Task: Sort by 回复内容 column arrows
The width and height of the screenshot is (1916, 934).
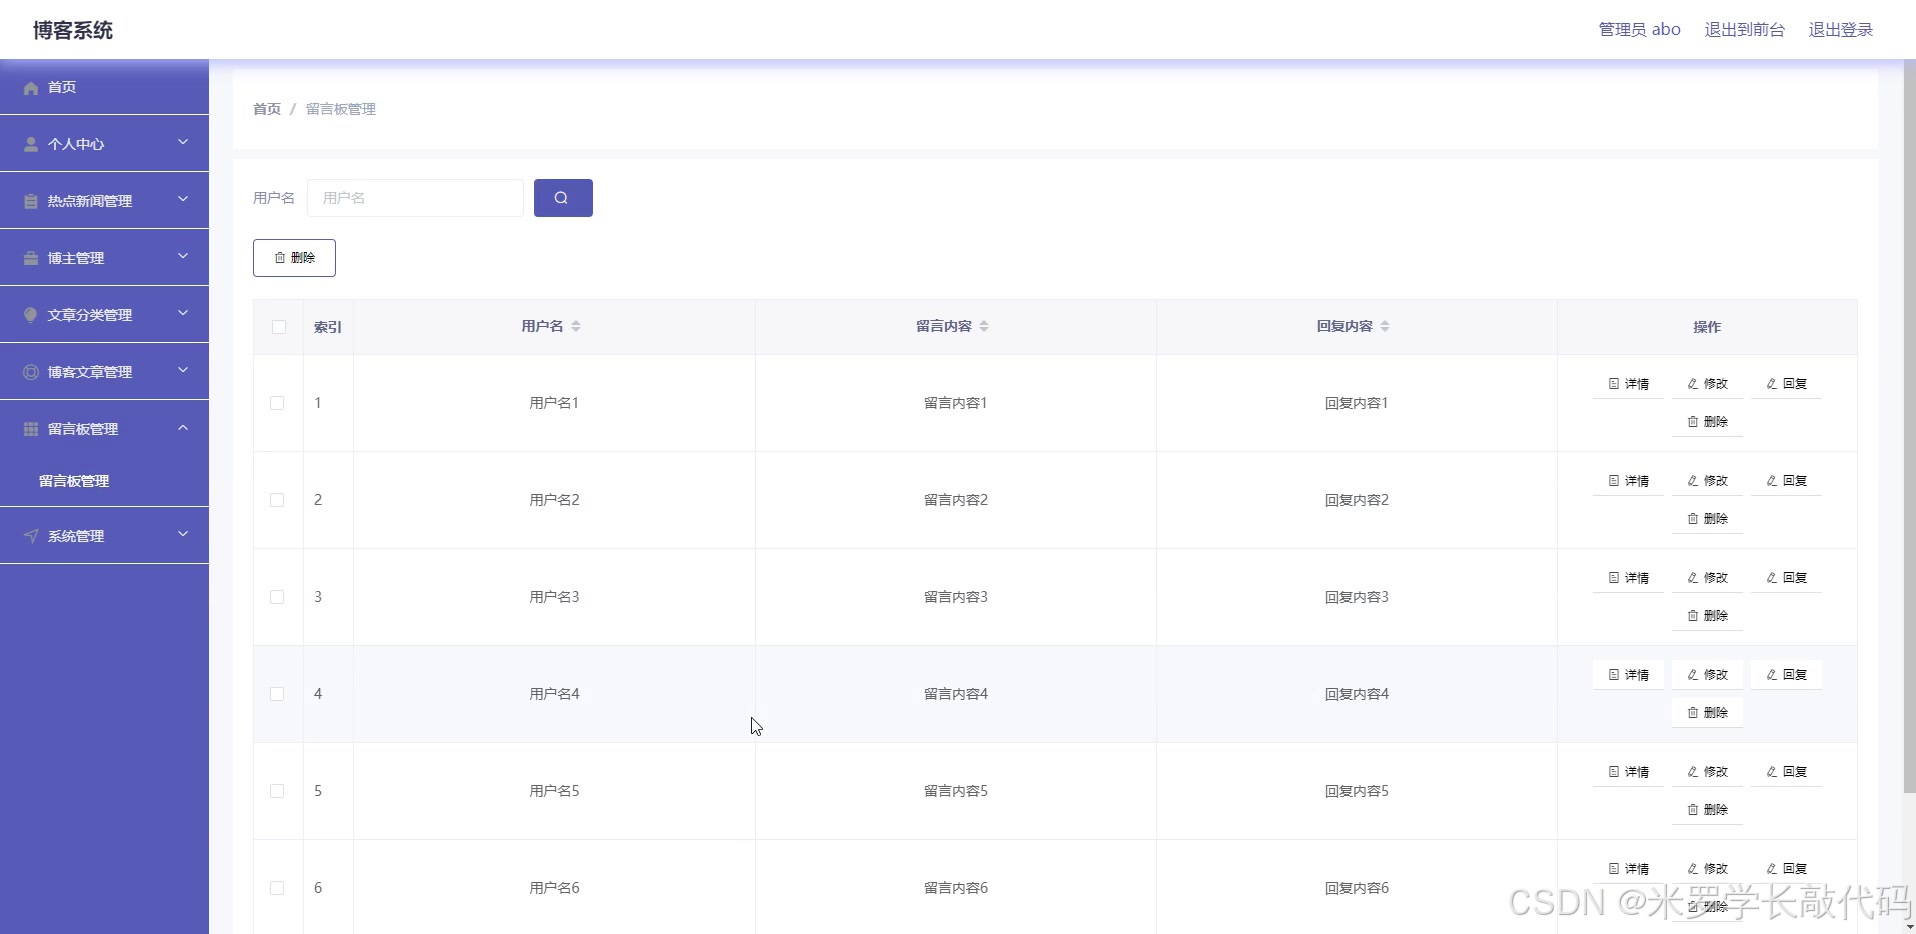Action: (1385, 326)
